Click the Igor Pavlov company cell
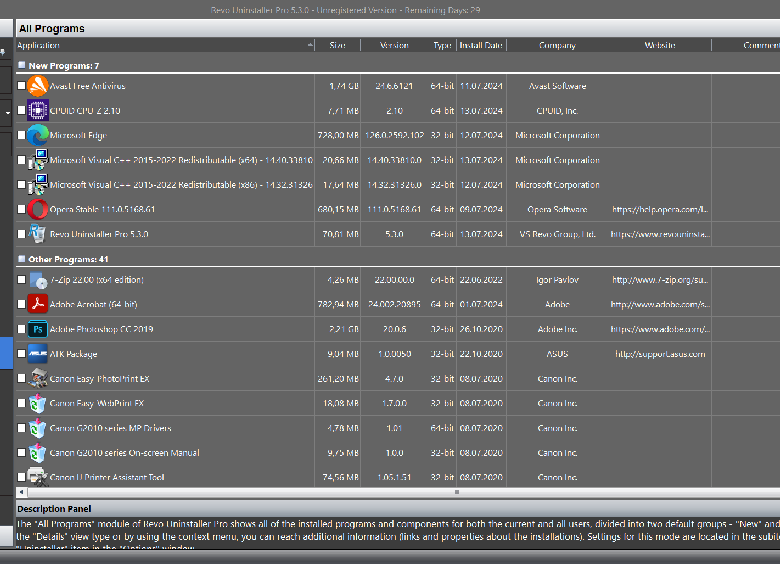Image resolution: width=780 pixels, height=564 pixels. [557, 280]
